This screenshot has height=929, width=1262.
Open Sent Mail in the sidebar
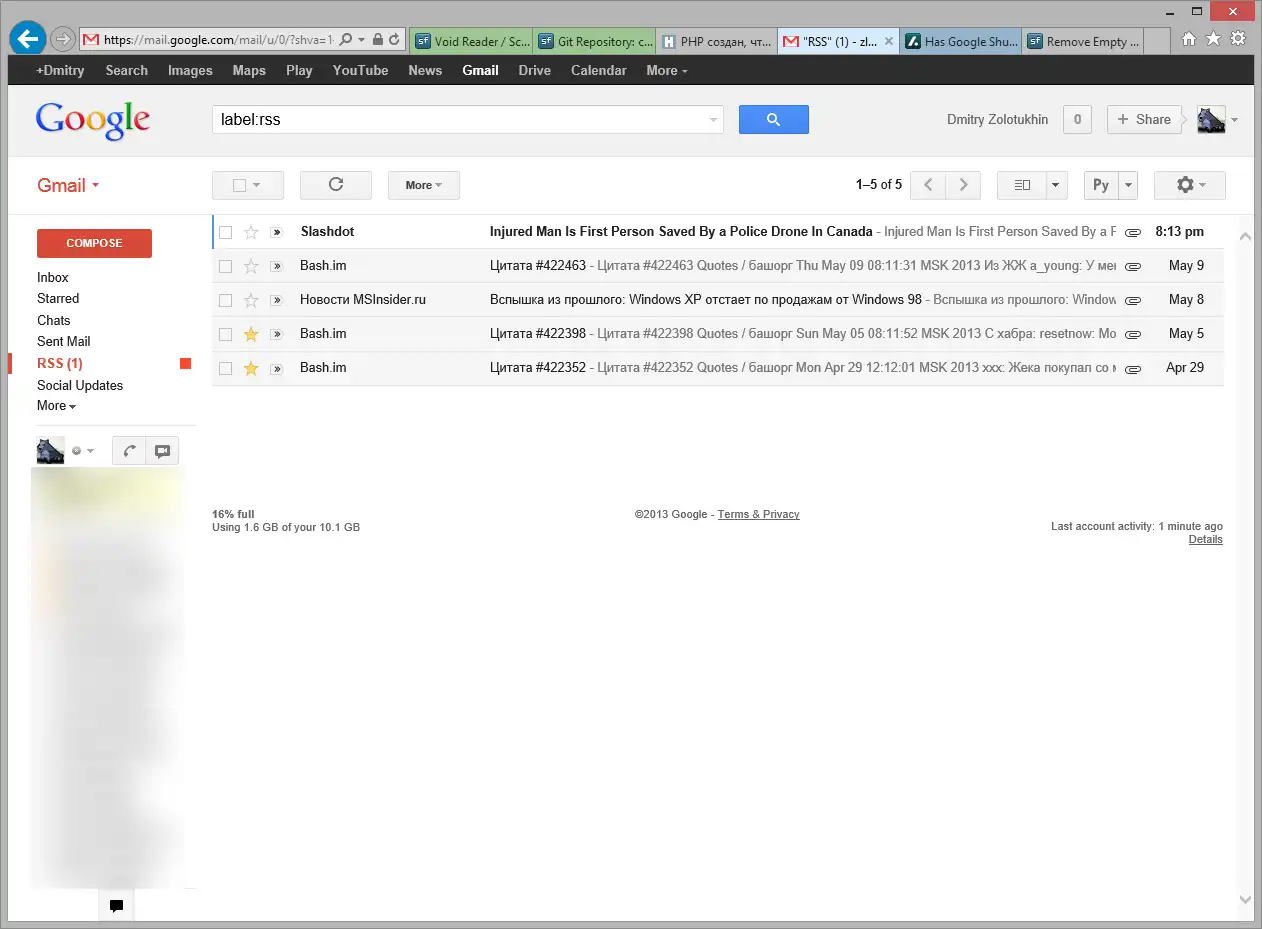64,341
